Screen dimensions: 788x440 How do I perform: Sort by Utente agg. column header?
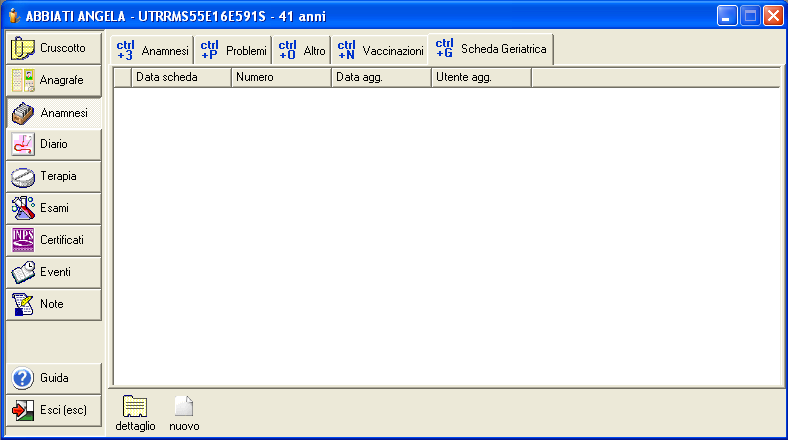coord(480,77)
